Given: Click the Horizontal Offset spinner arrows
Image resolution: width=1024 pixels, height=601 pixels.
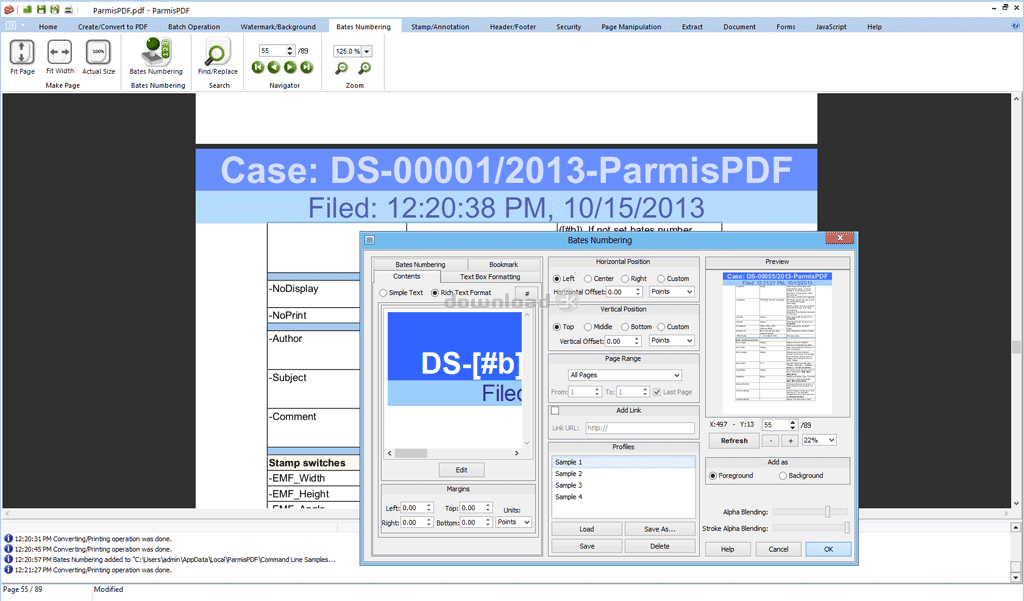Looking at the screenshot, I should tap(638, 292).
